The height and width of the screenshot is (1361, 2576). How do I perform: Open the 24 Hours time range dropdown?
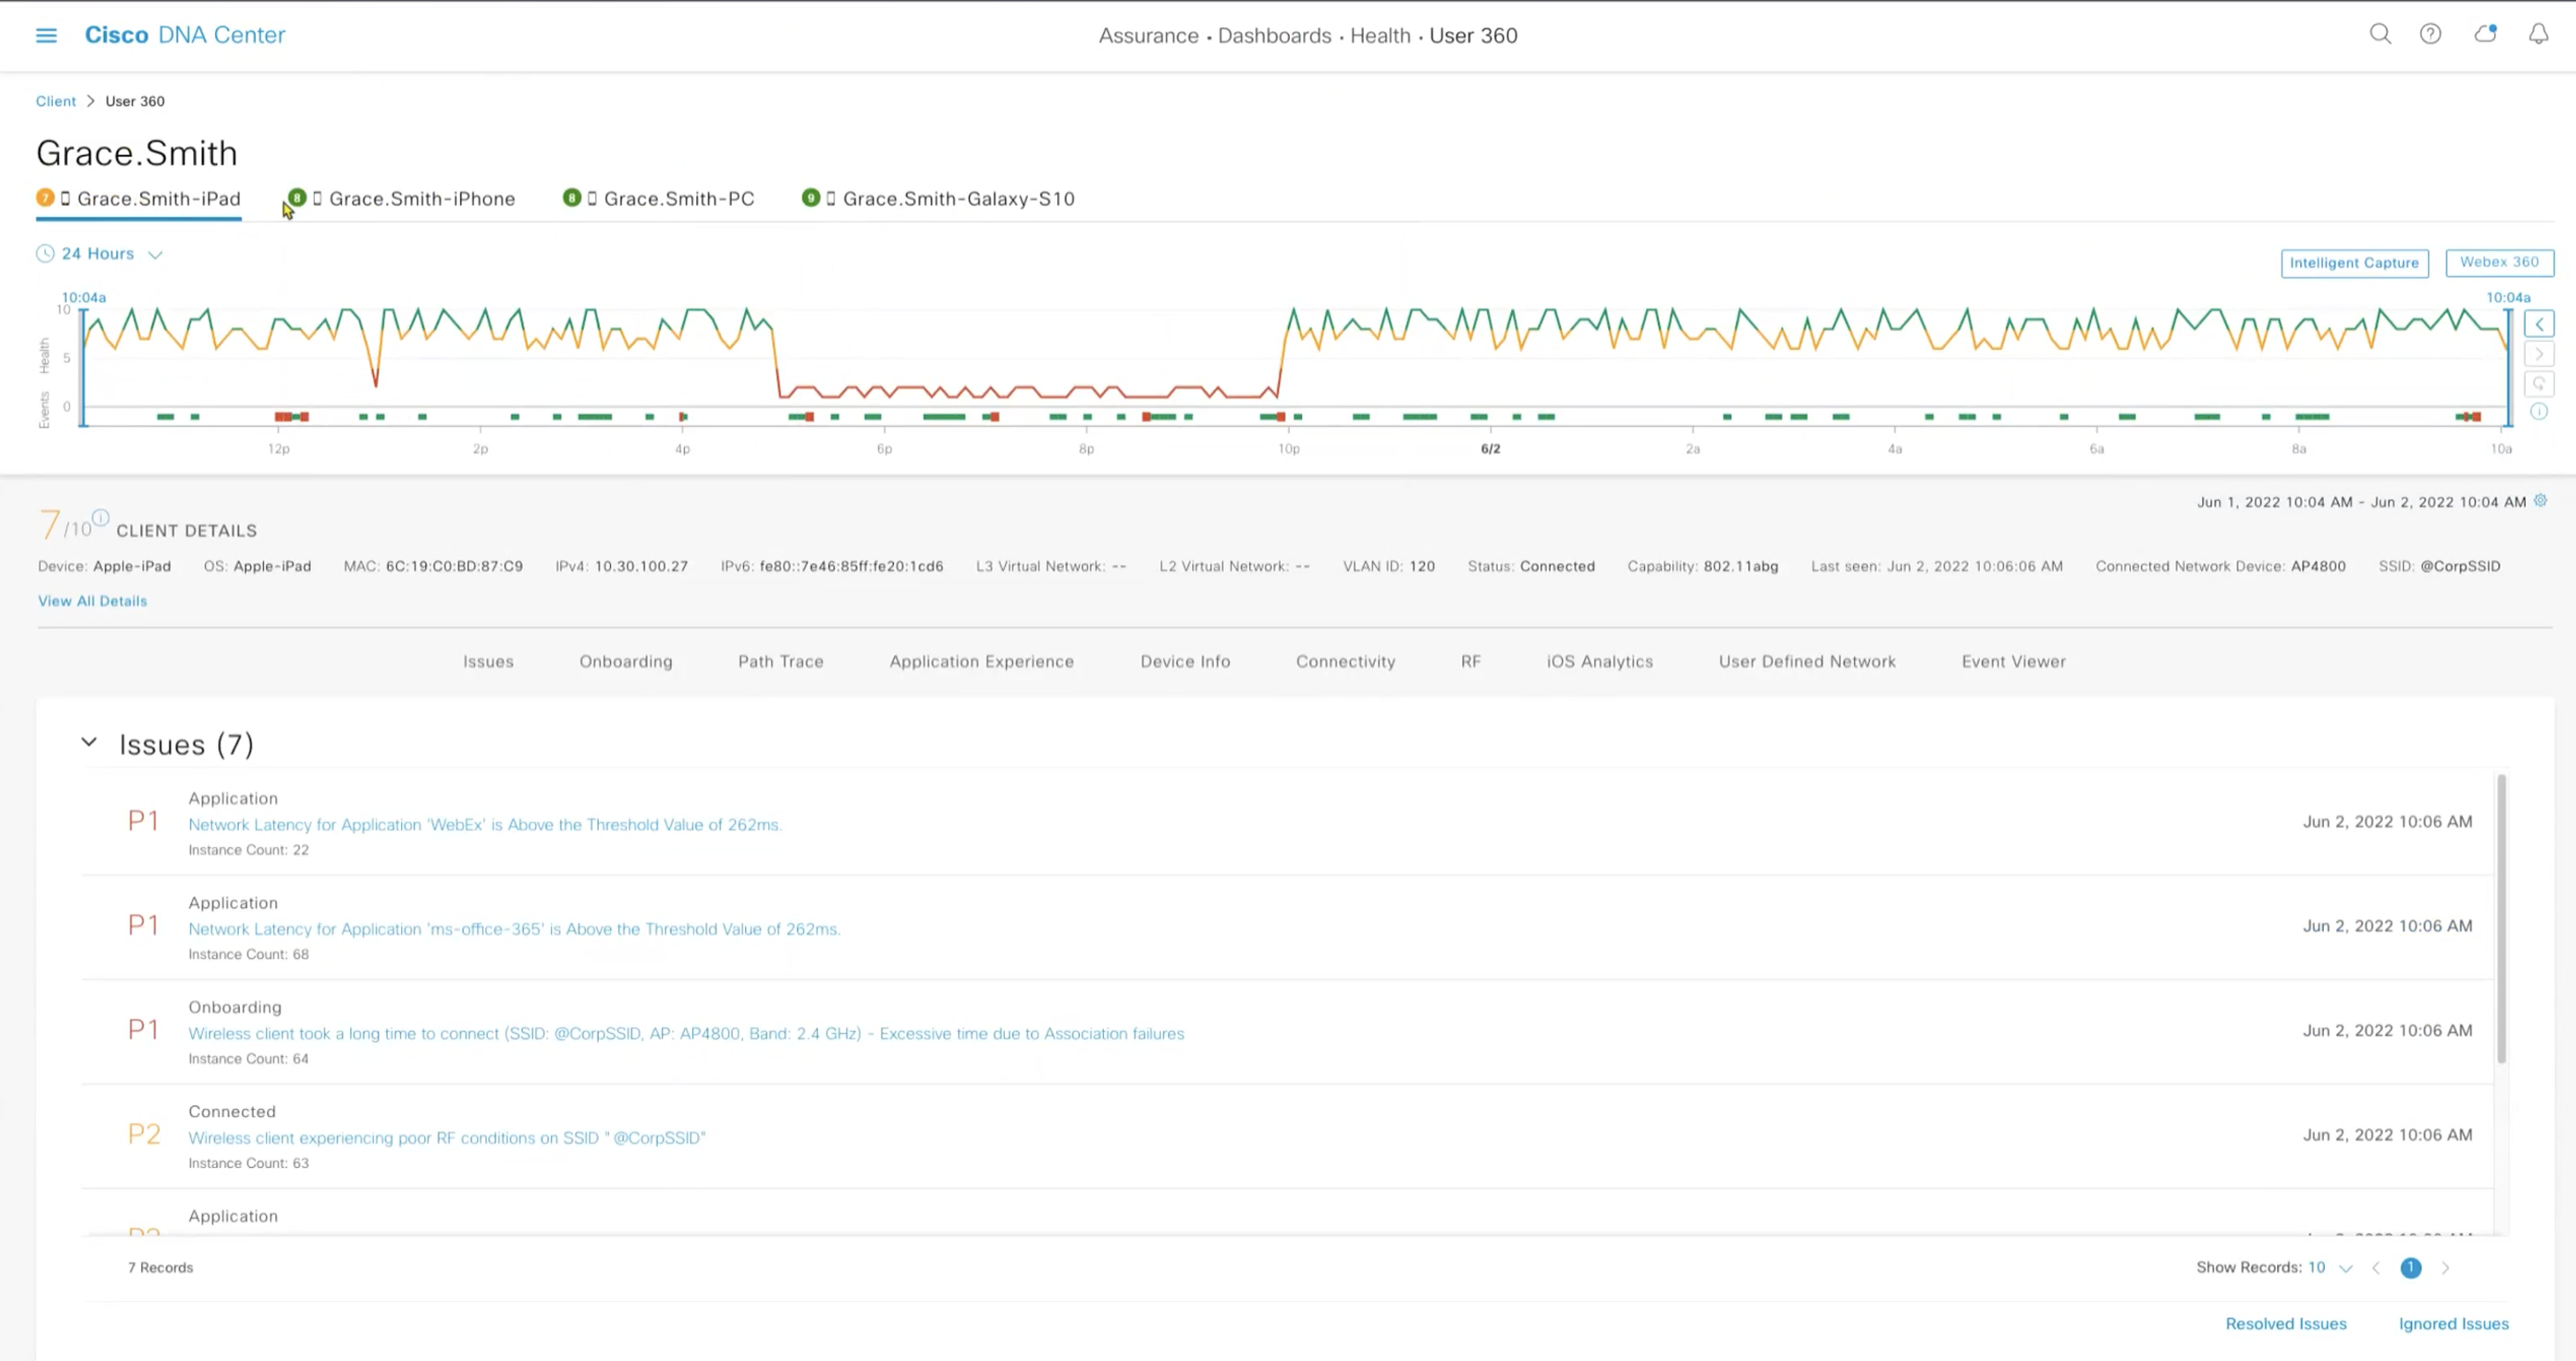coord(100,254)
